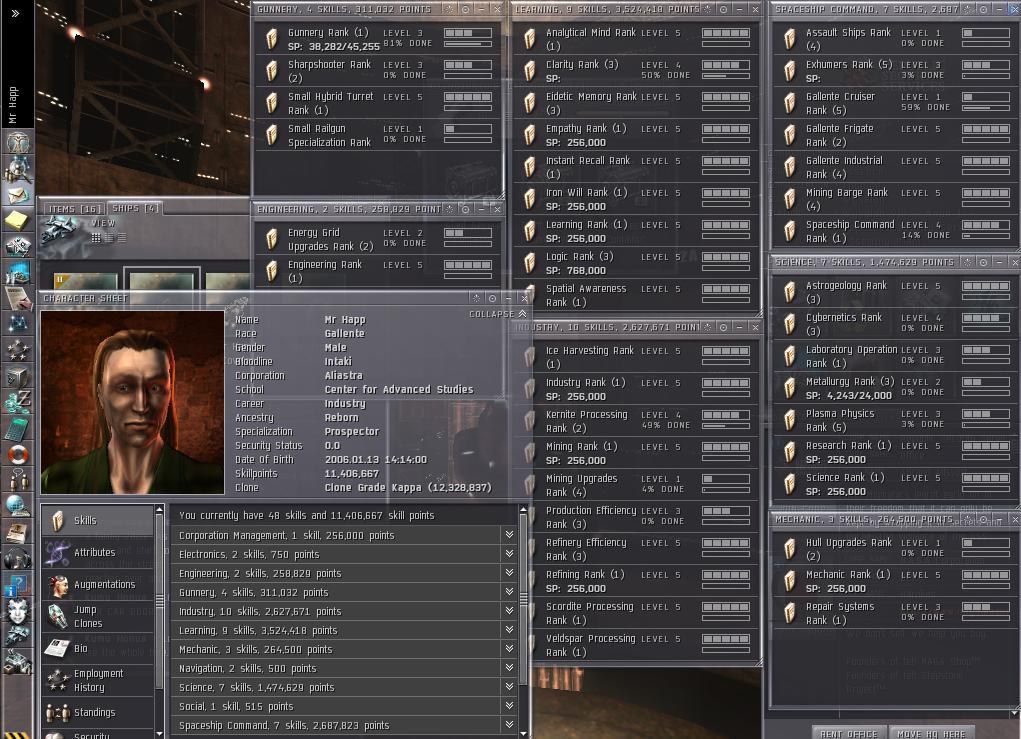Open the station buildings icon in sidebar

click(18, 662)
